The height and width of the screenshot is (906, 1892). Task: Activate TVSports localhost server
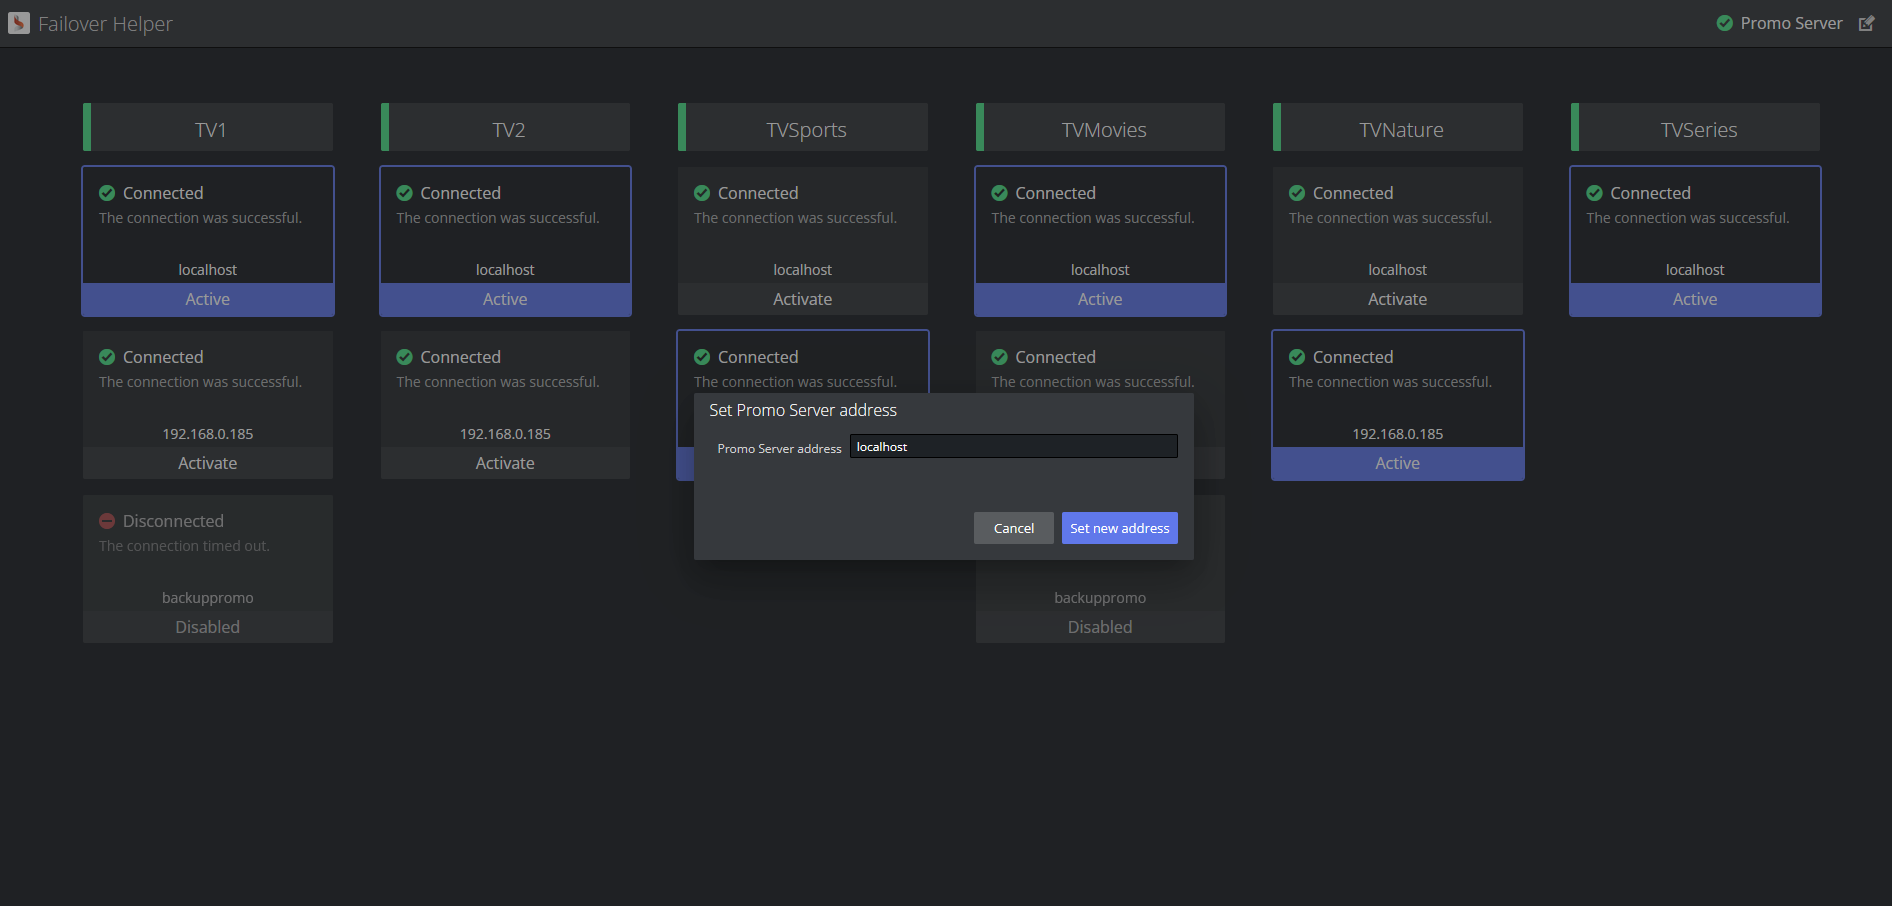(x=802, y=299)
